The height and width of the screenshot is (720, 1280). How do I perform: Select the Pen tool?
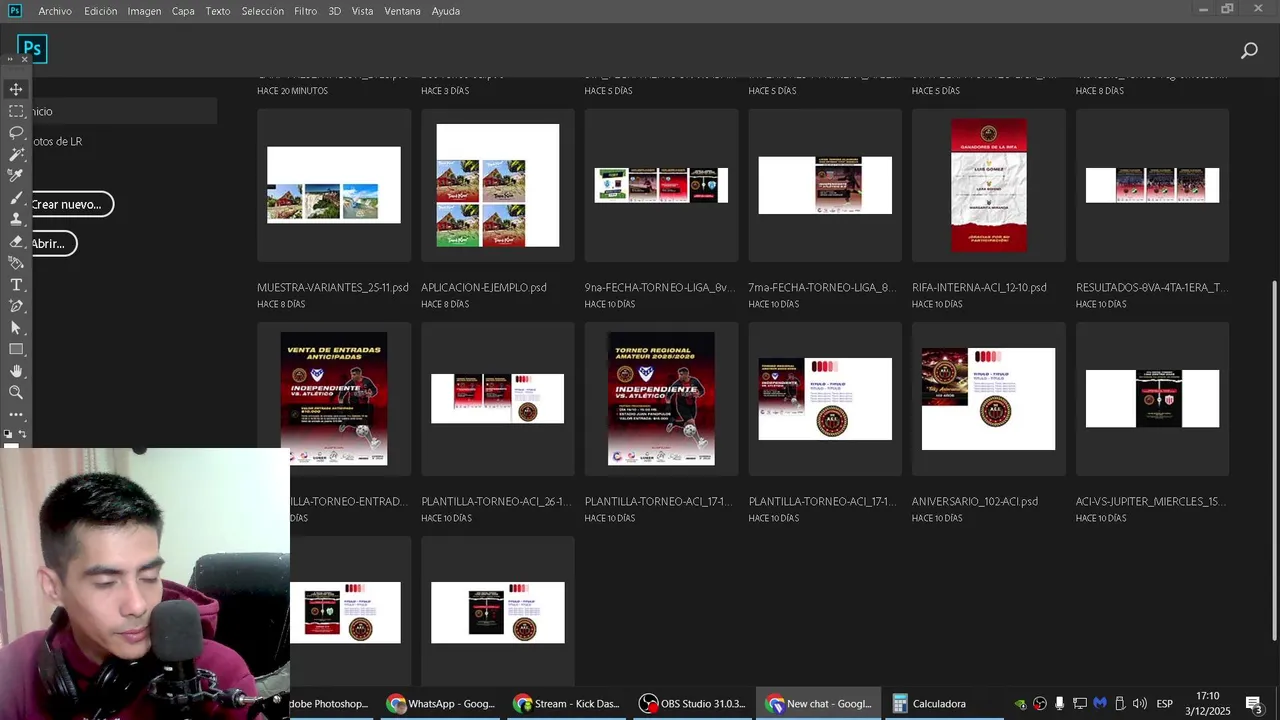coord(16,306)
